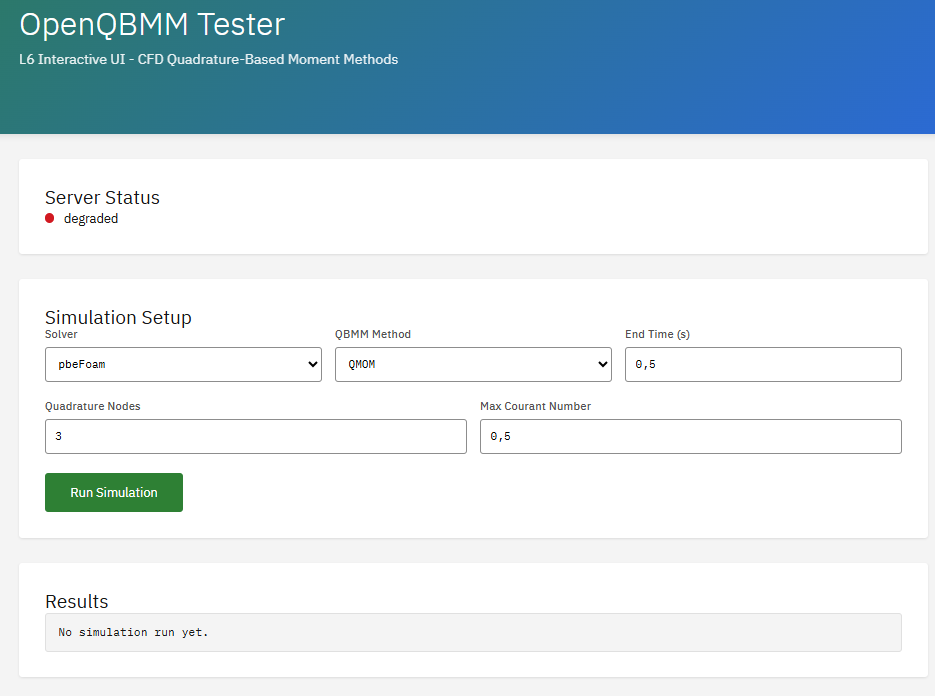Select the End Time input field
Viewport: 935px width, 696px height.
tap(763, 364)
